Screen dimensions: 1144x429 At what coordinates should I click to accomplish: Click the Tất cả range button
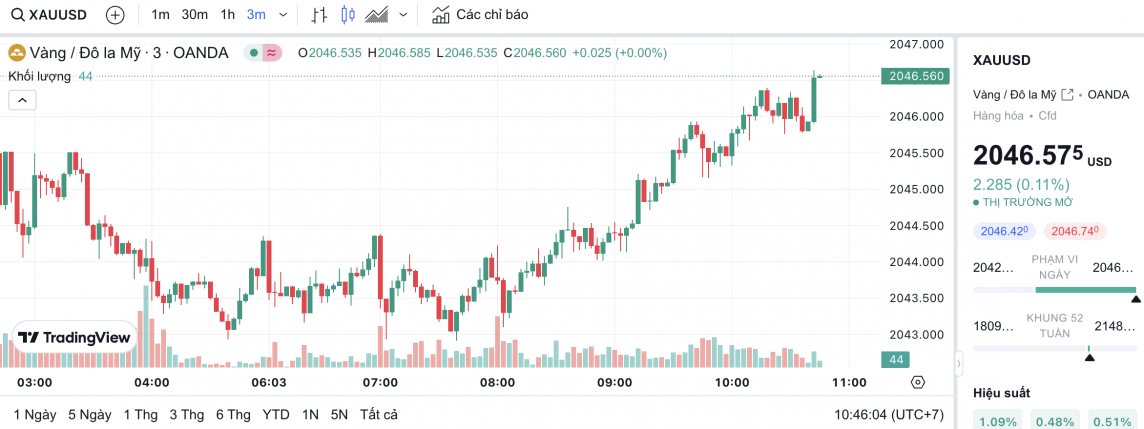pyautogui.click(x=379, y=414)
